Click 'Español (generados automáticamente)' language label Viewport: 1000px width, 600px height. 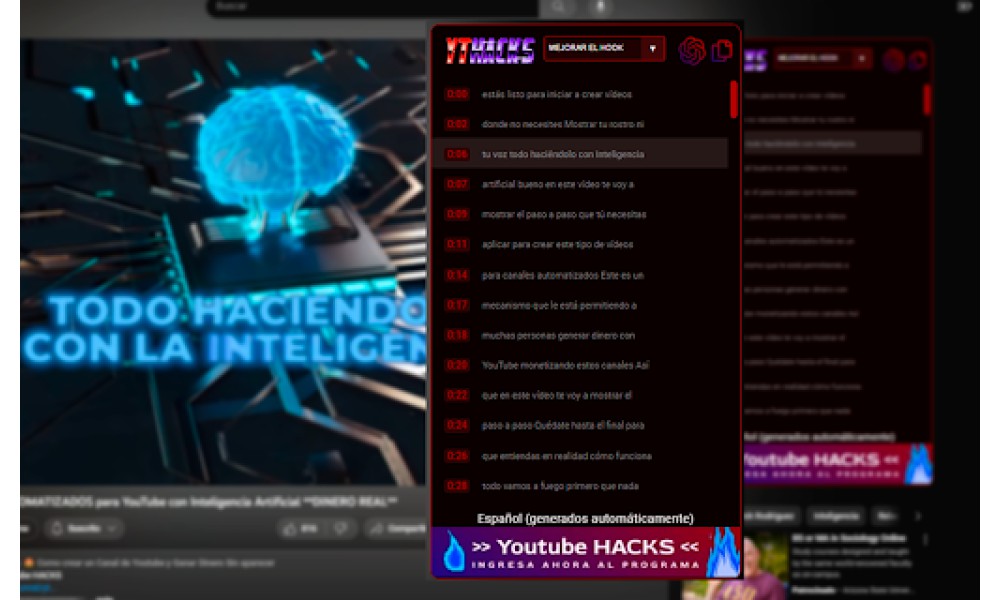click(585, 518)
